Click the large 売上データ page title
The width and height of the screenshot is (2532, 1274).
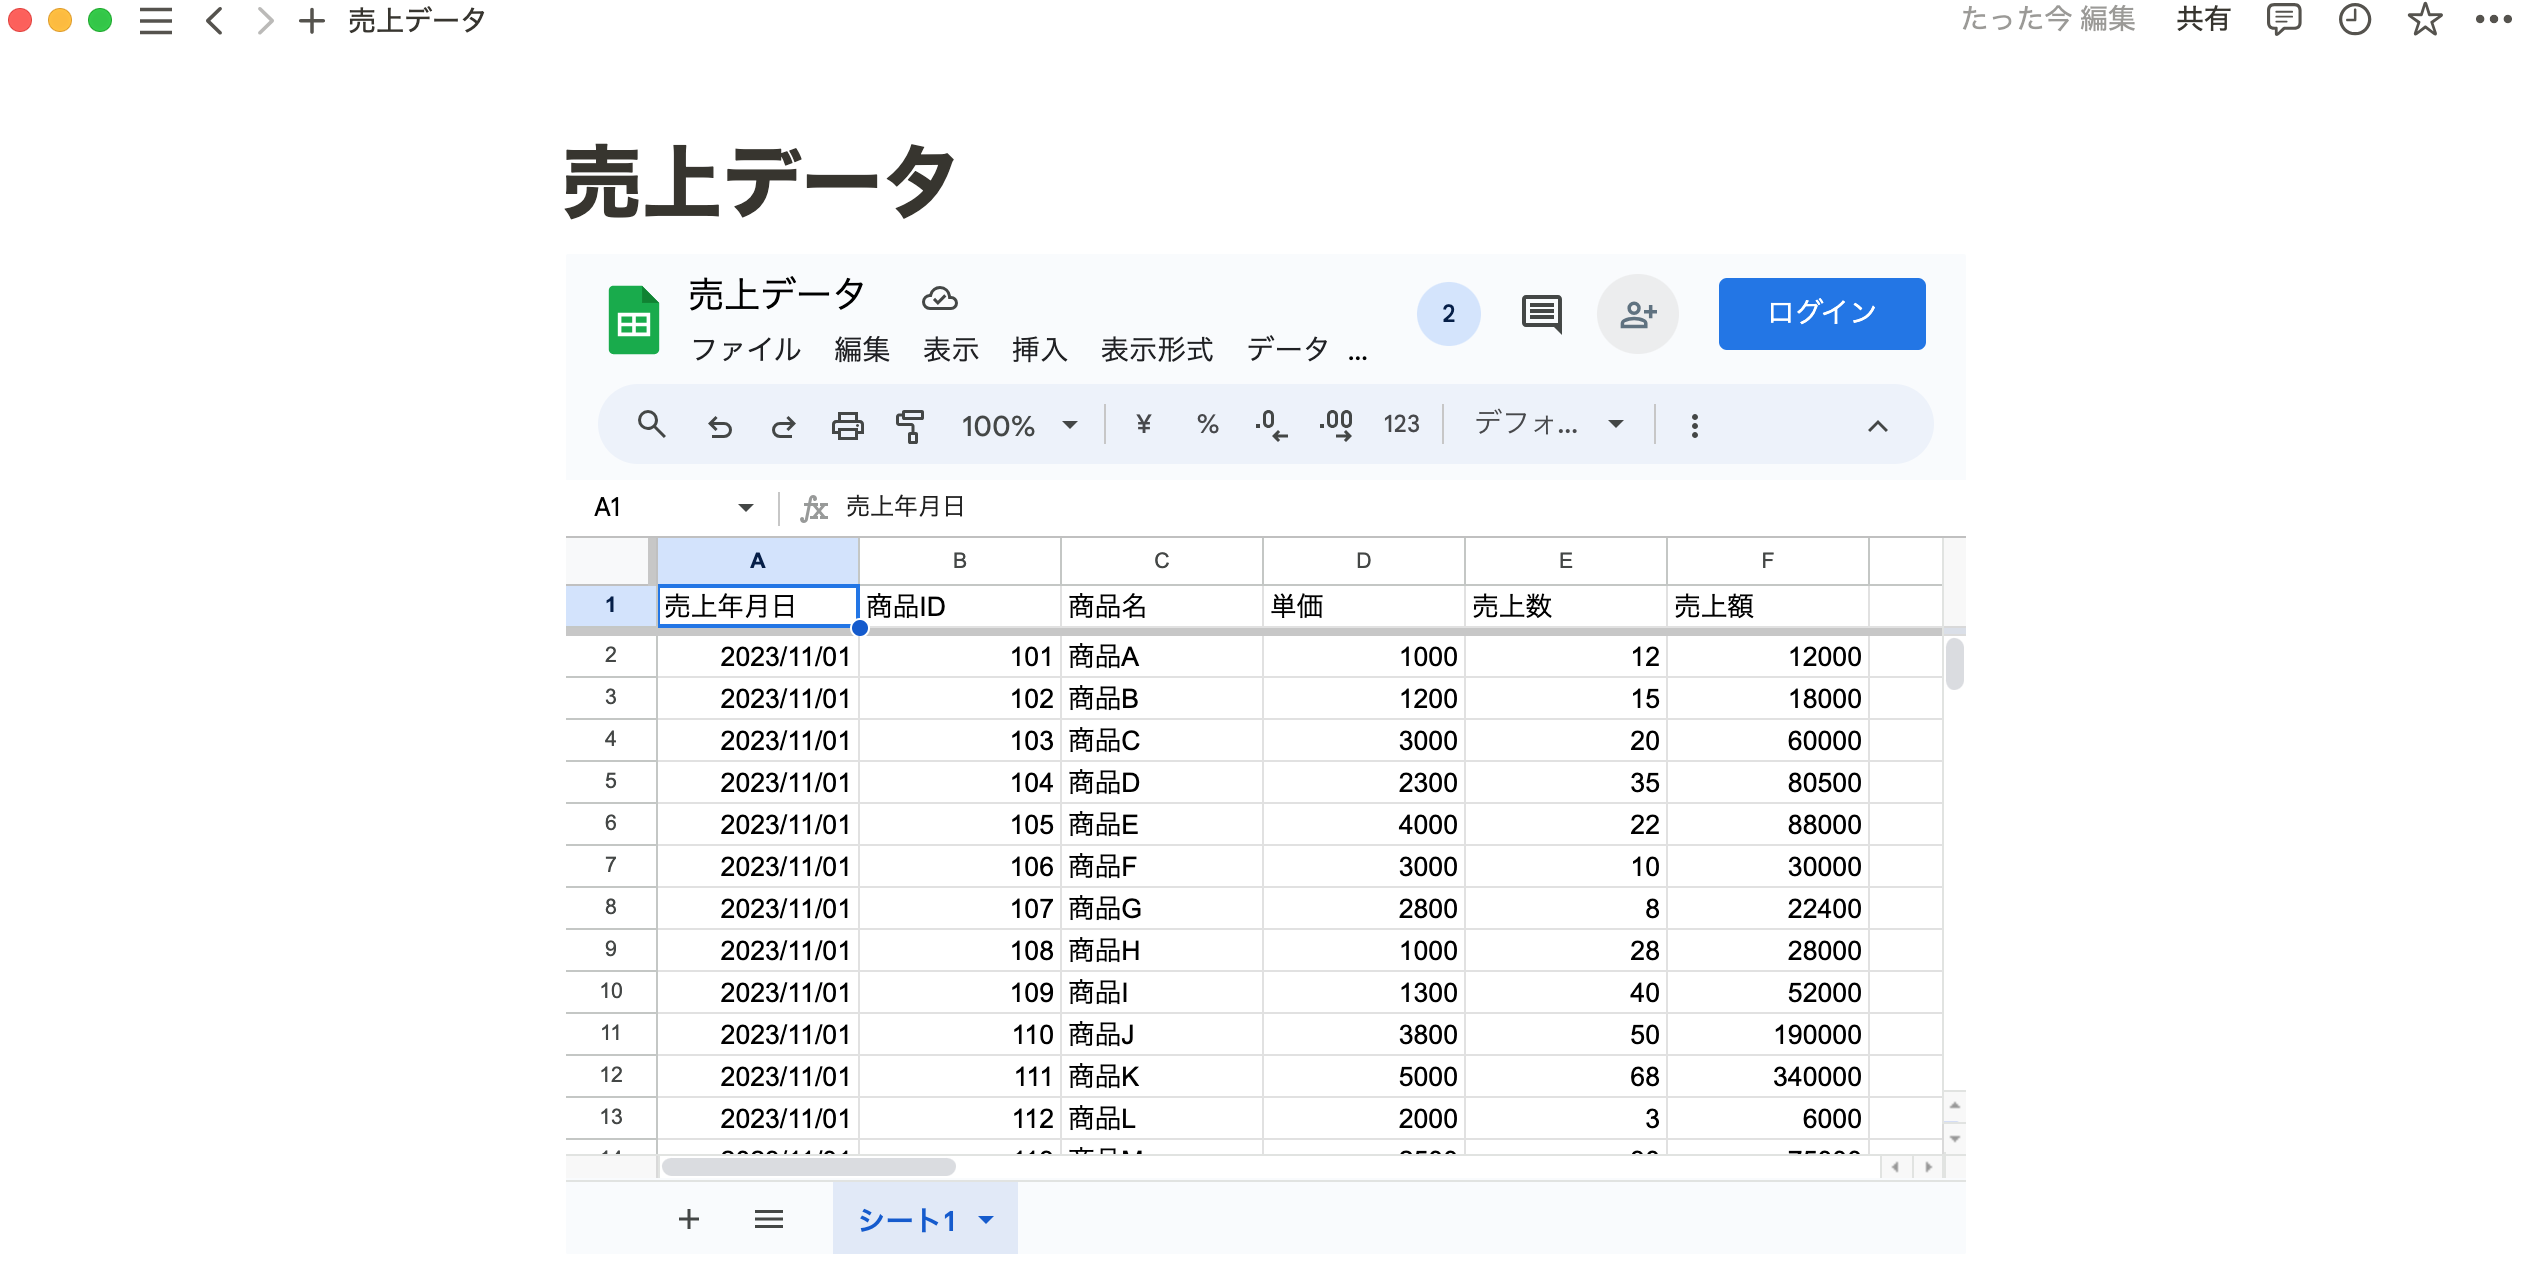click(x=760, y=182)
